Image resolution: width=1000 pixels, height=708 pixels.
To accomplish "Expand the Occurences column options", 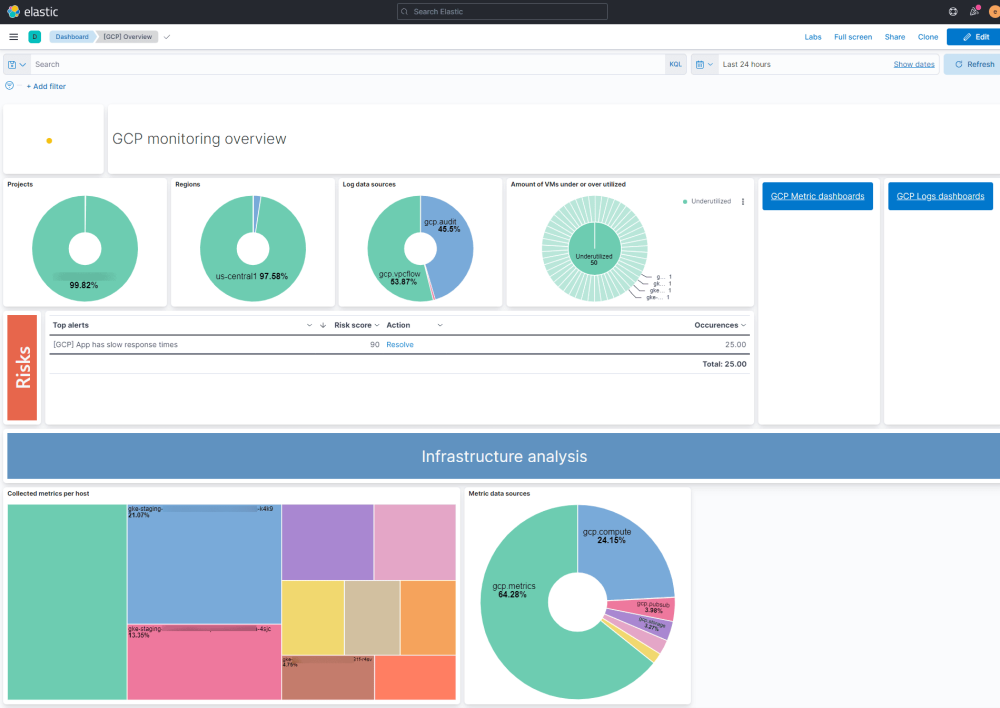I will coord(744,324).
